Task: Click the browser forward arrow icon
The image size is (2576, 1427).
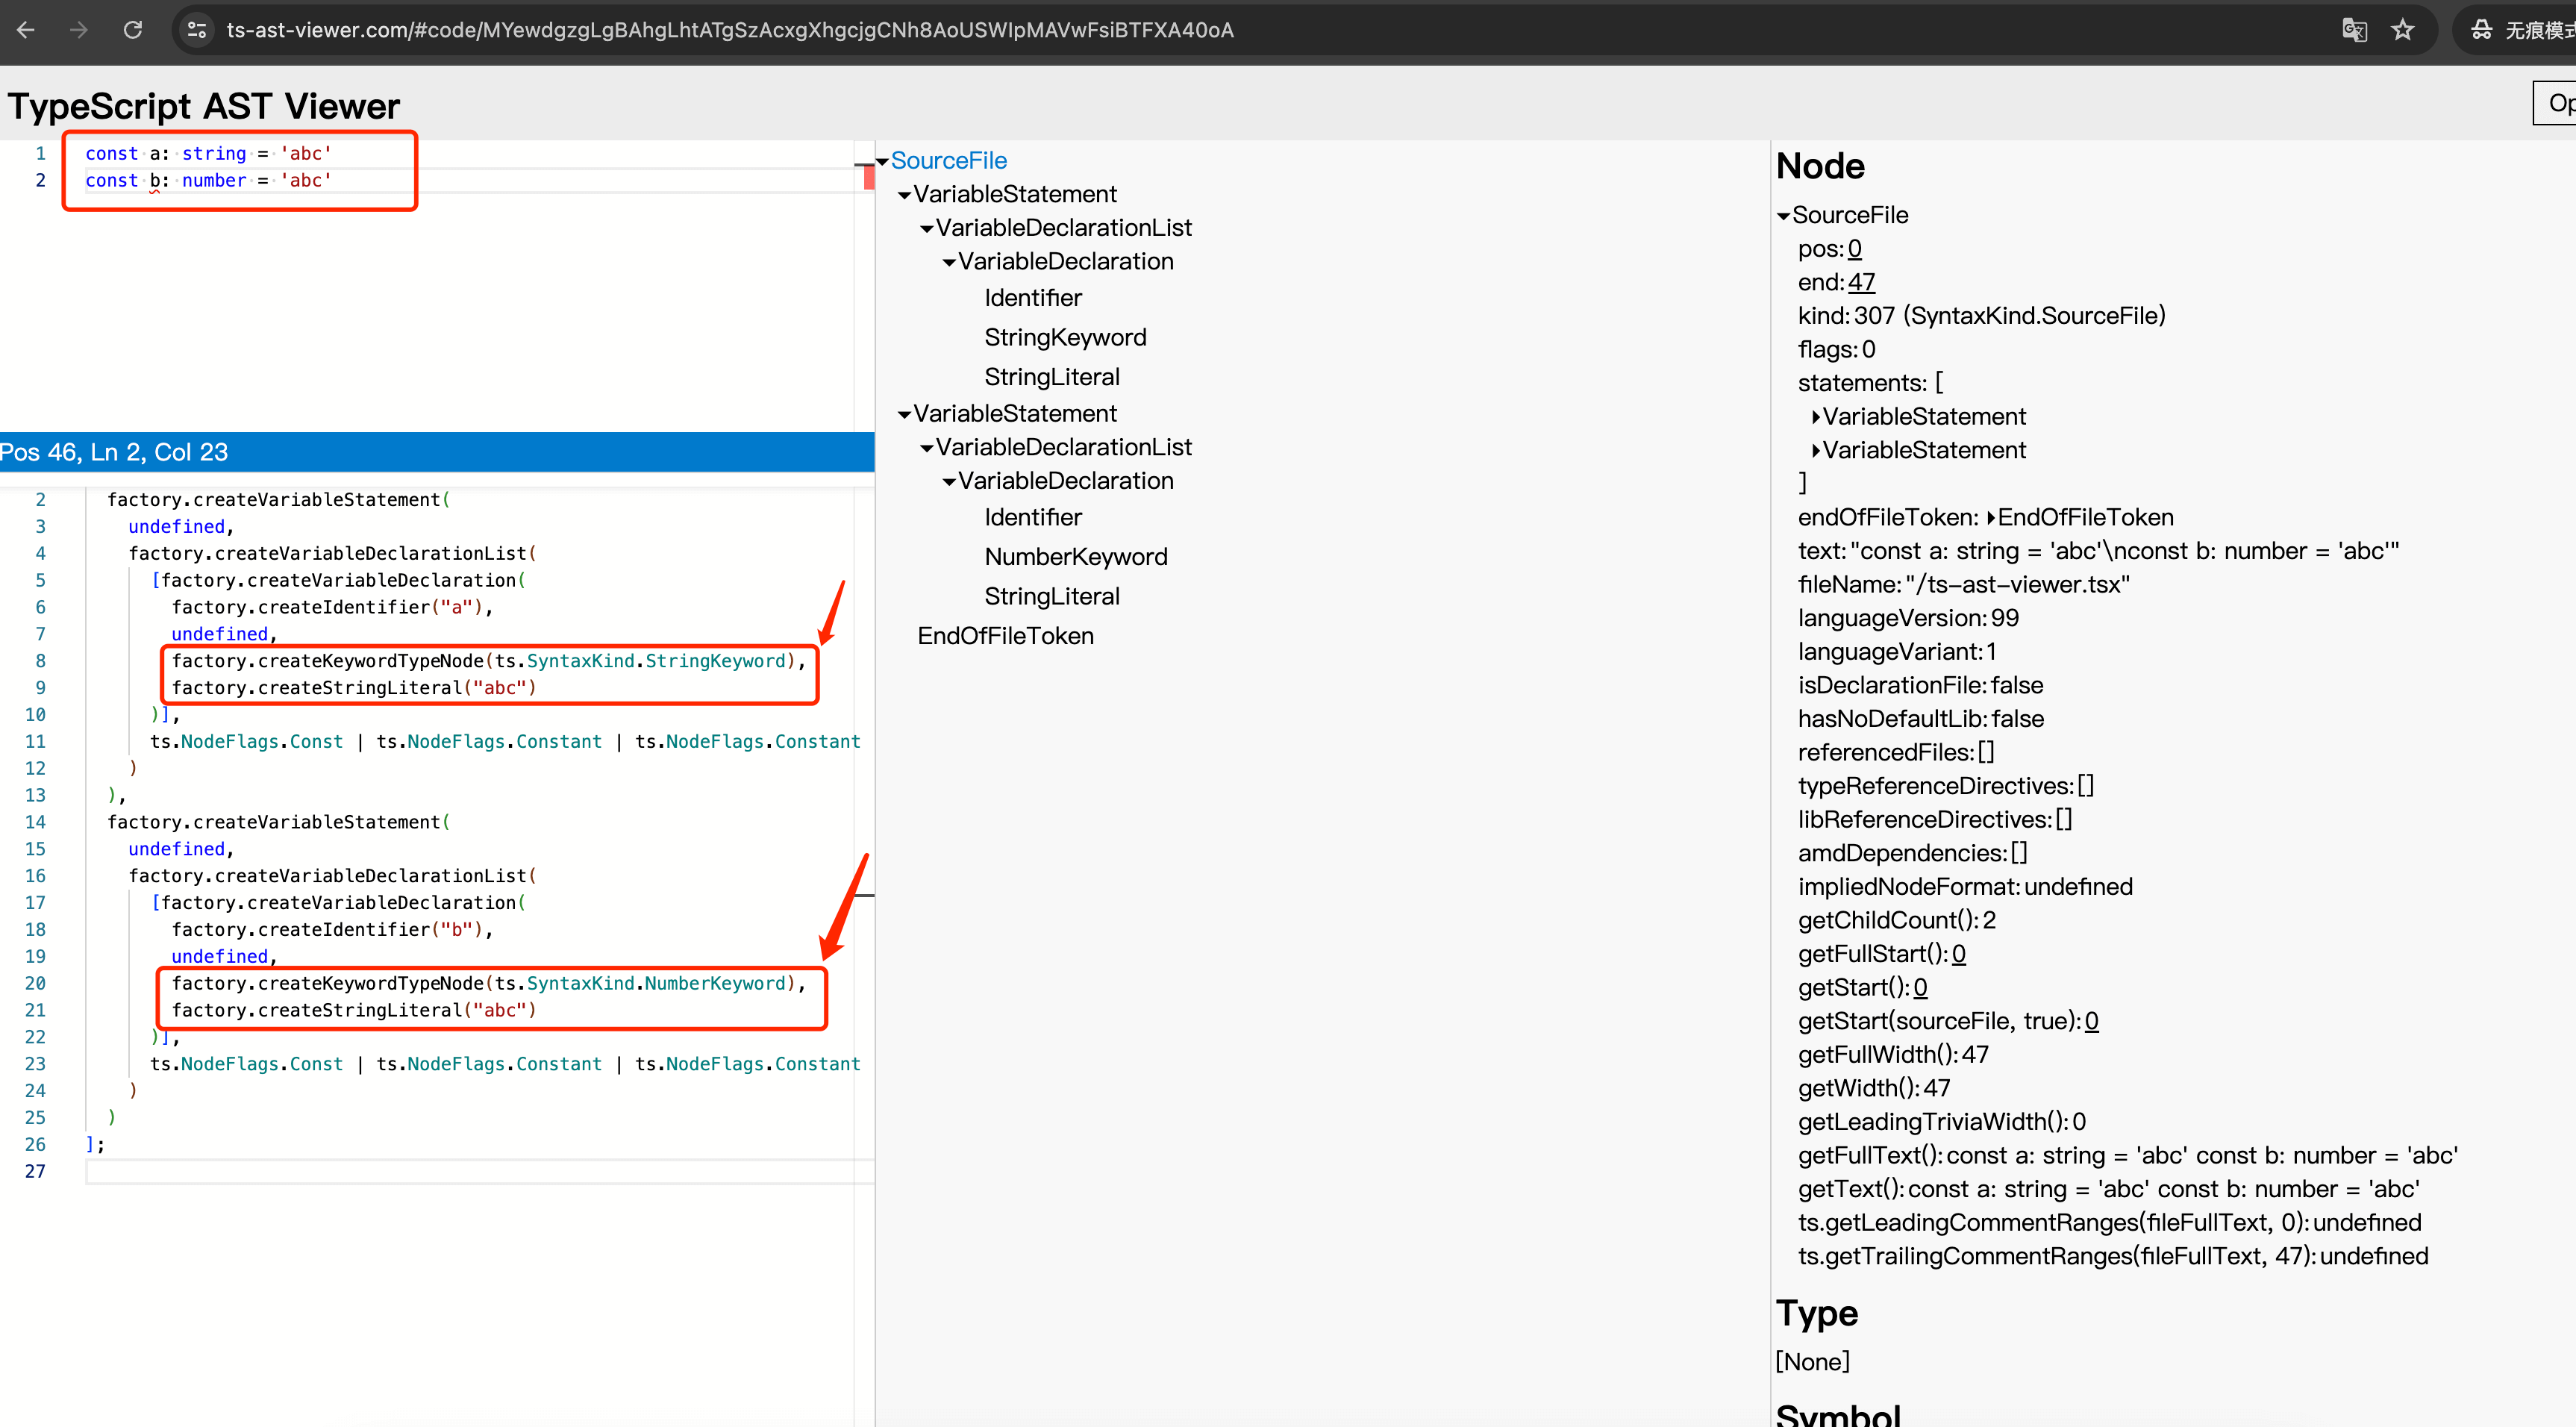Action: 79,30
